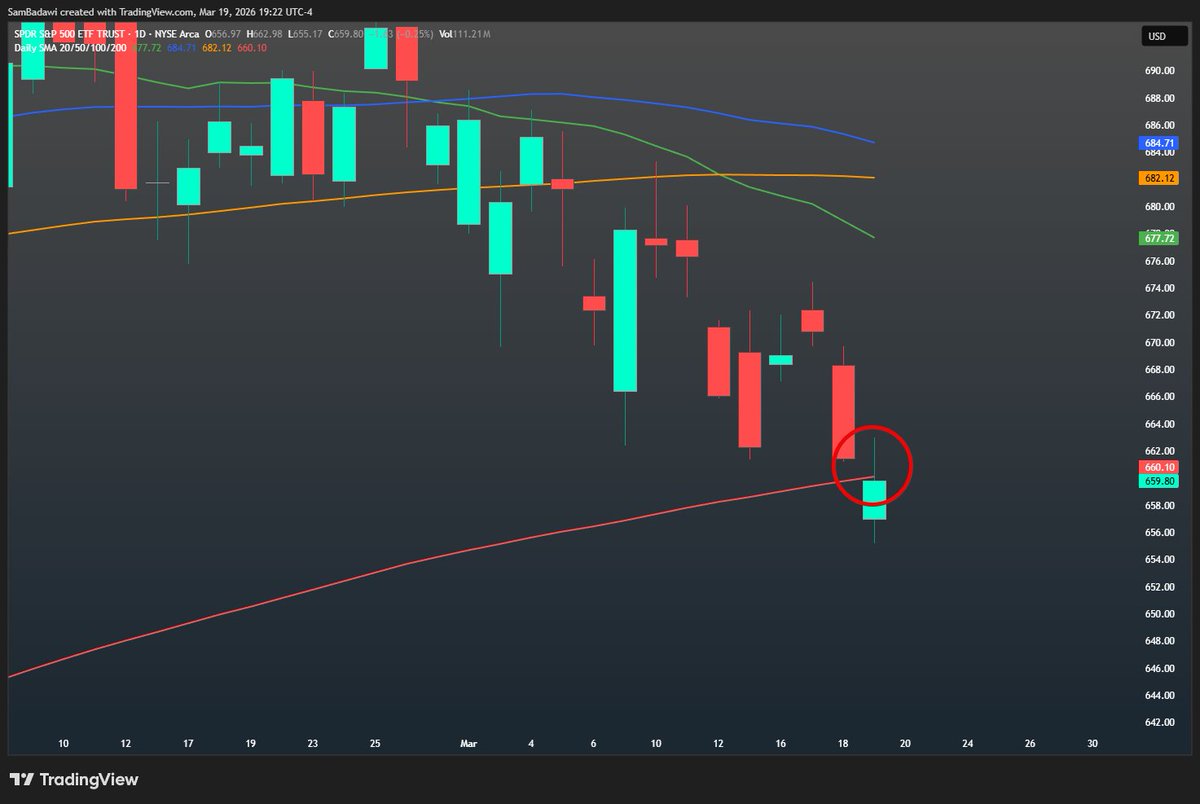Click the low value L655.17
This screenshot has width=1200, height=804.
coord(306,34)
